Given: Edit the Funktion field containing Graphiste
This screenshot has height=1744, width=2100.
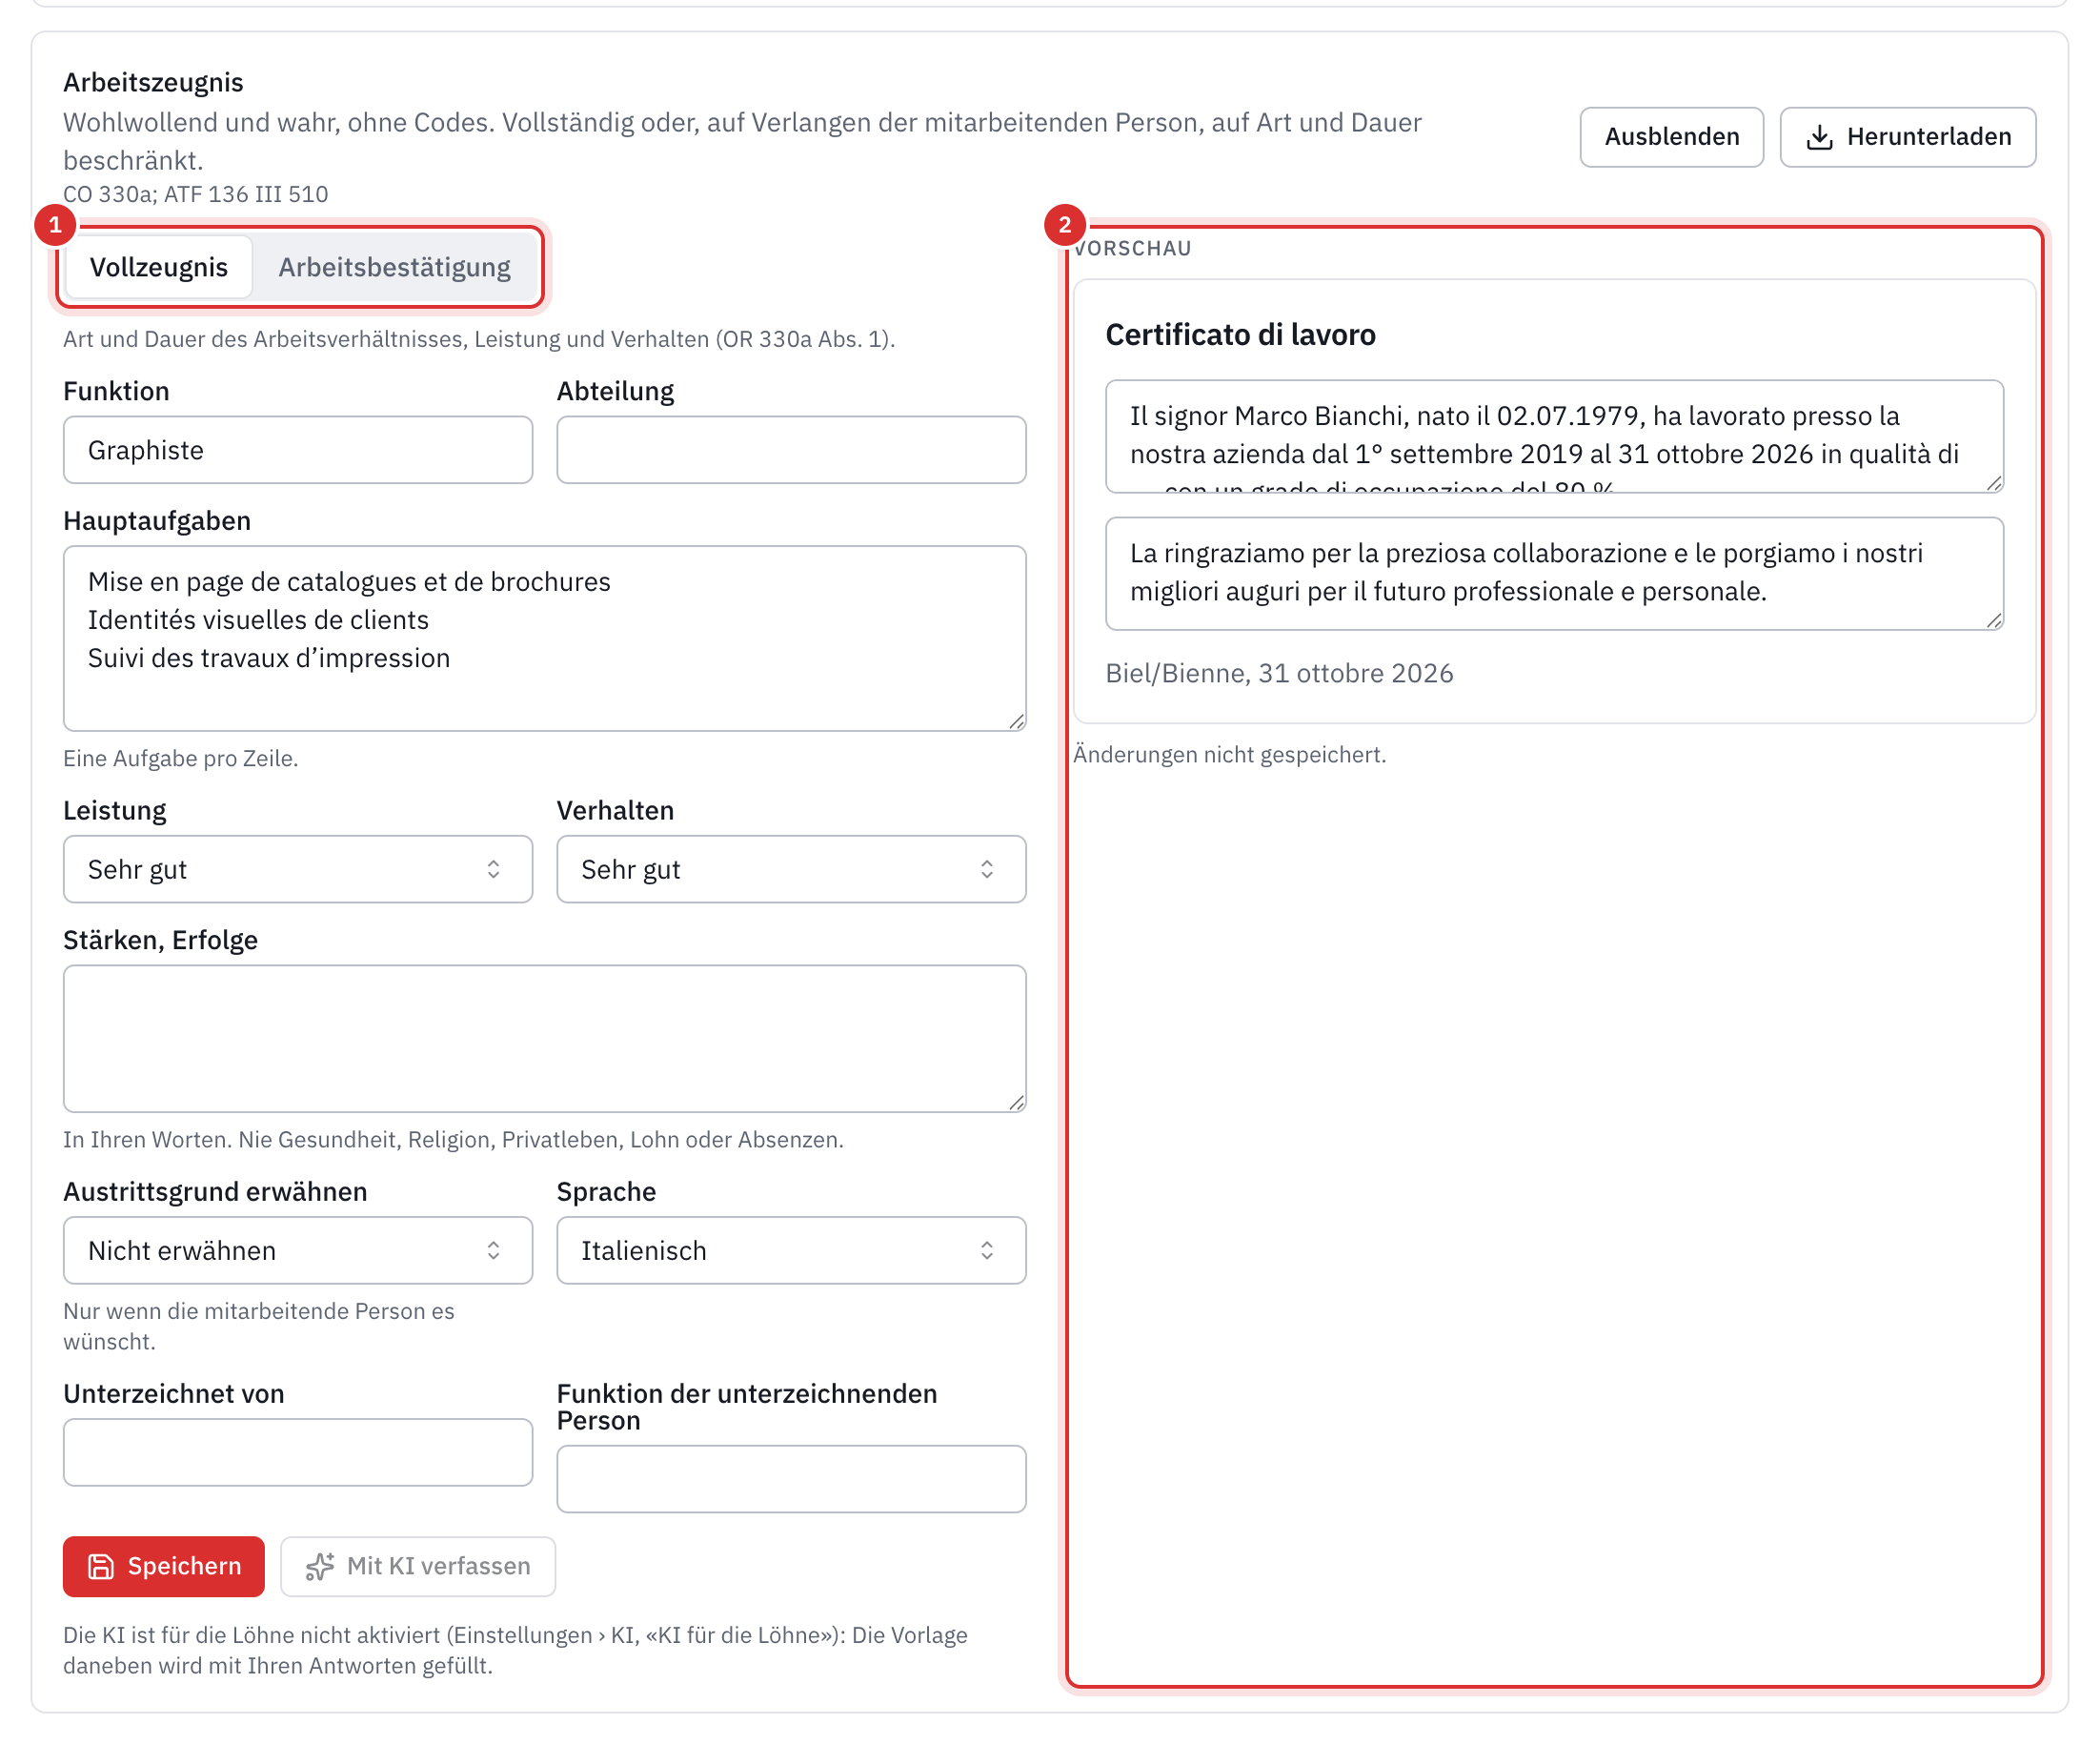Looking at the screenshot, I should (x=298, y=450).
